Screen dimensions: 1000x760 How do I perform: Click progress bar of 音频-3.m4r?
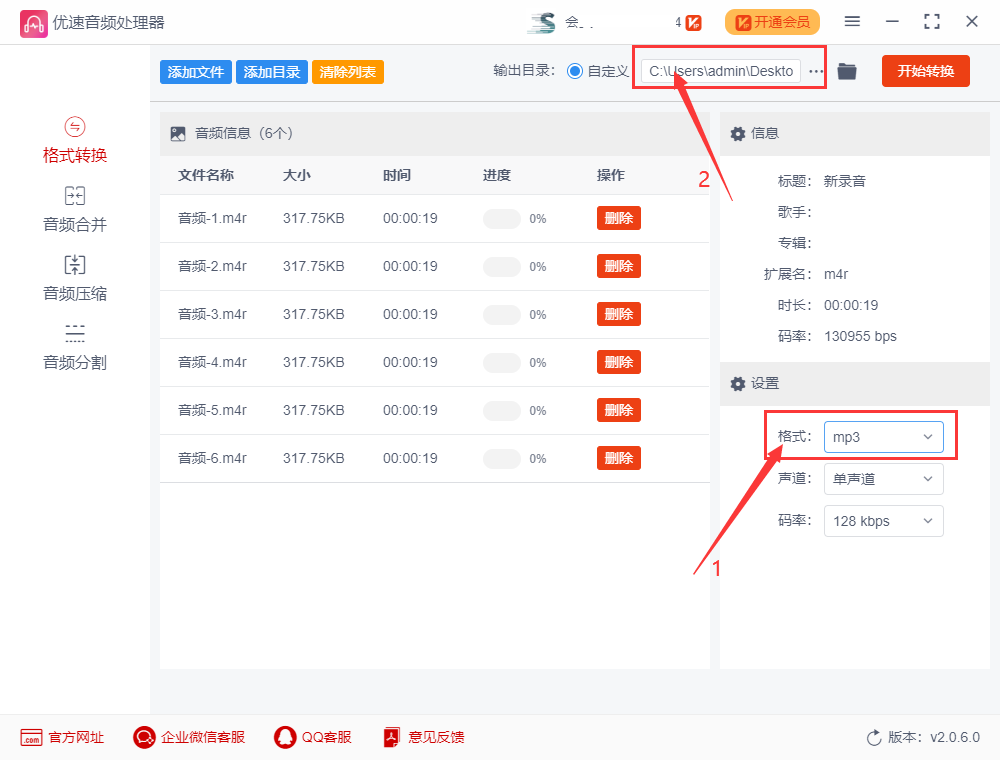[x=502, y=314]
